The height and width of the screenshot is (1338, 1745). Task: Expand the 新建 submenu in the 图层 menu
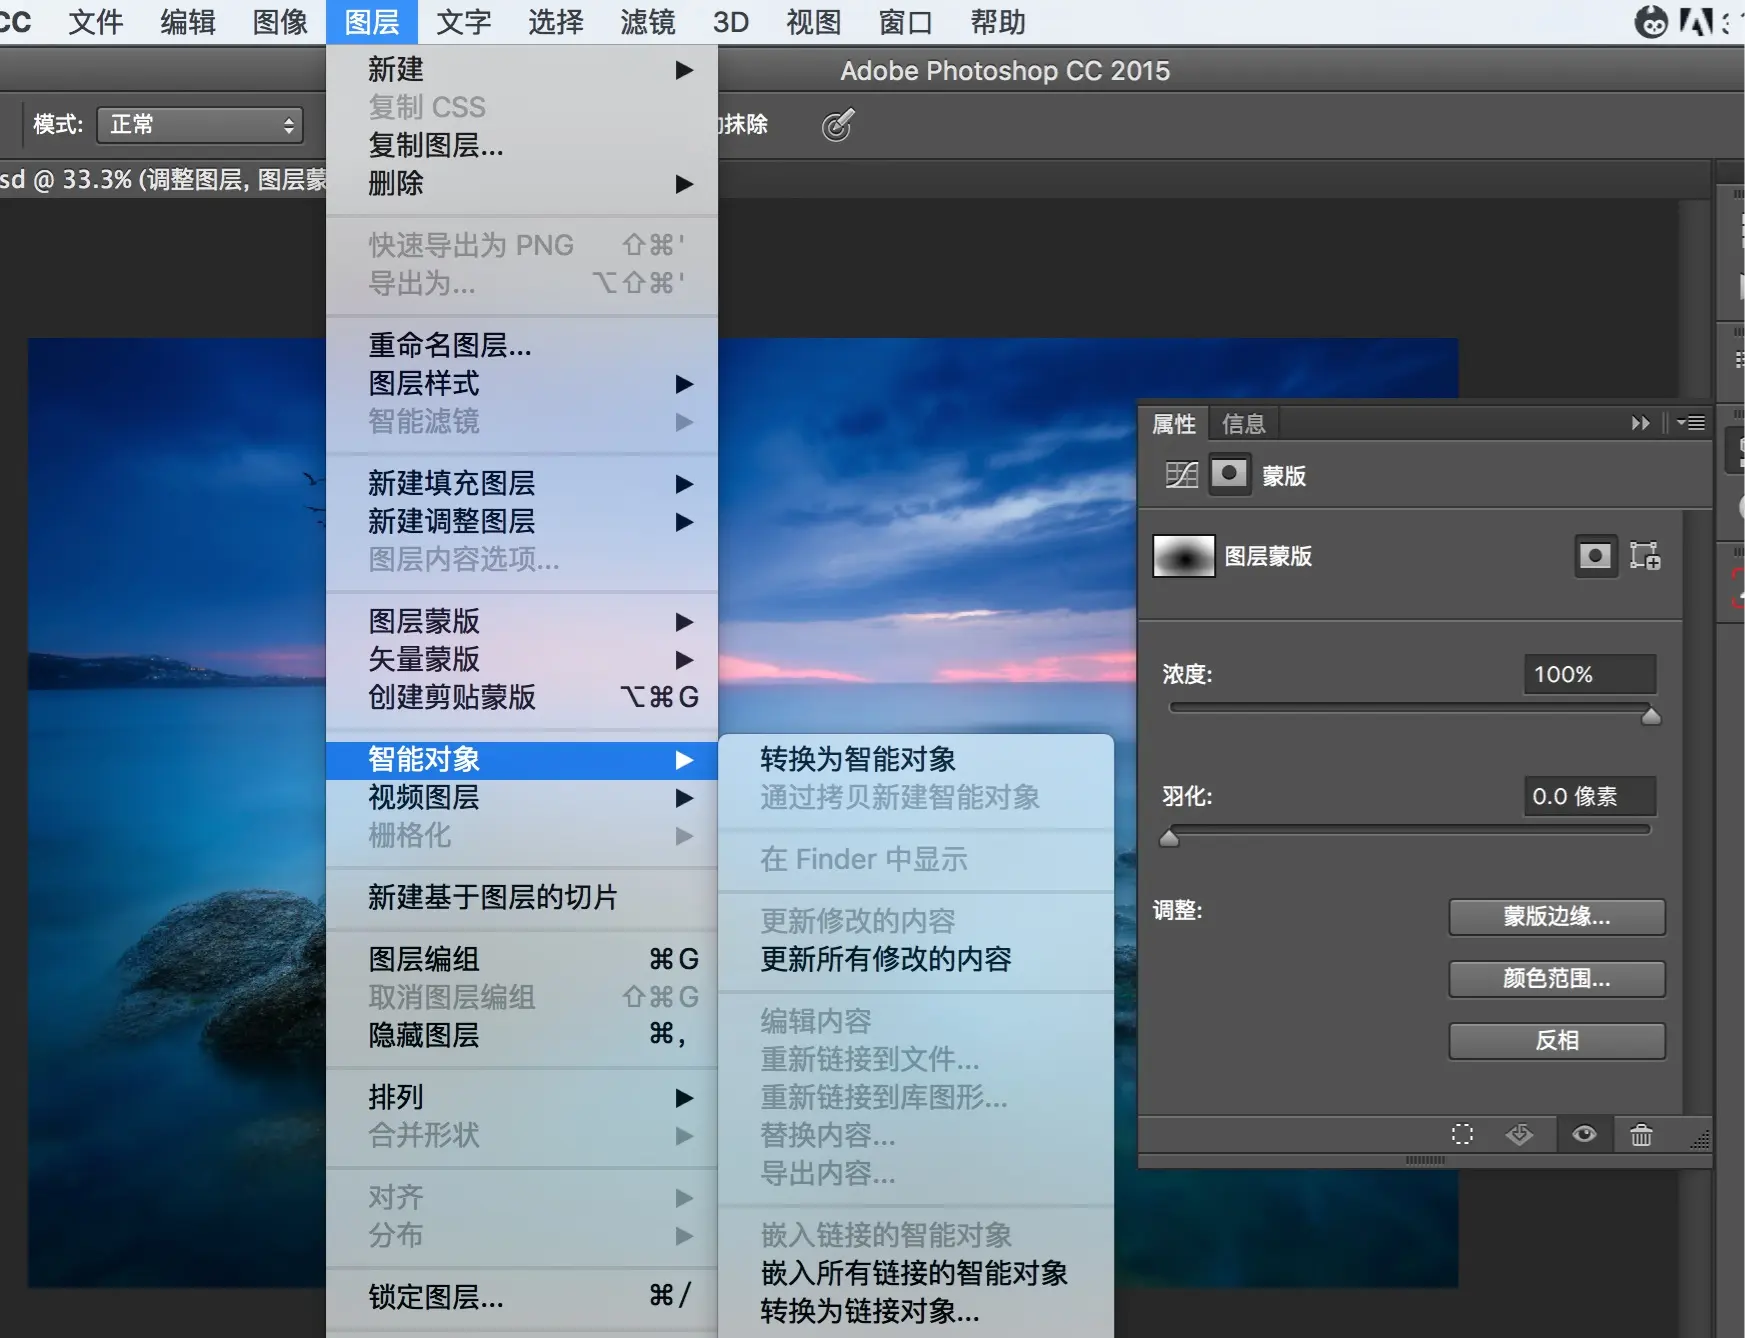click(522, 69)
